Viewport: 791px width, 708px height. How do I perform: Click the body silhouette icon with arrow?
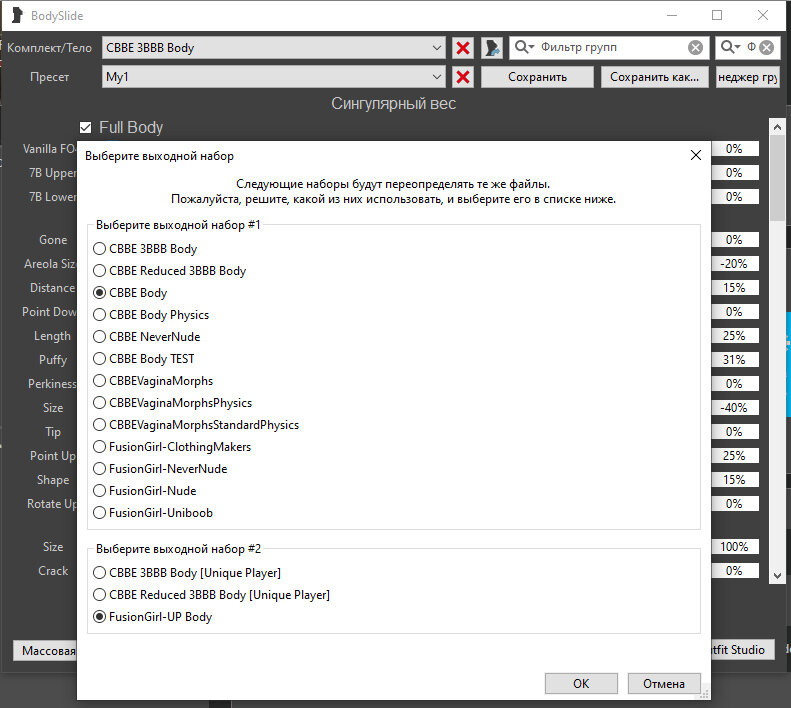point(492,48)
